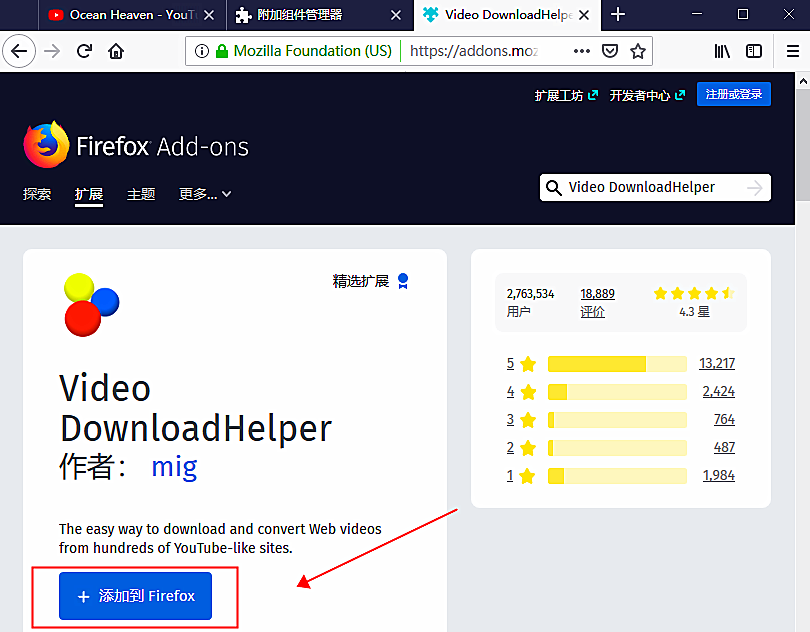The width and height of the screenshot is (810, 632).
Task: Bookmark this page with the star icon
Action: coord(638,51)
